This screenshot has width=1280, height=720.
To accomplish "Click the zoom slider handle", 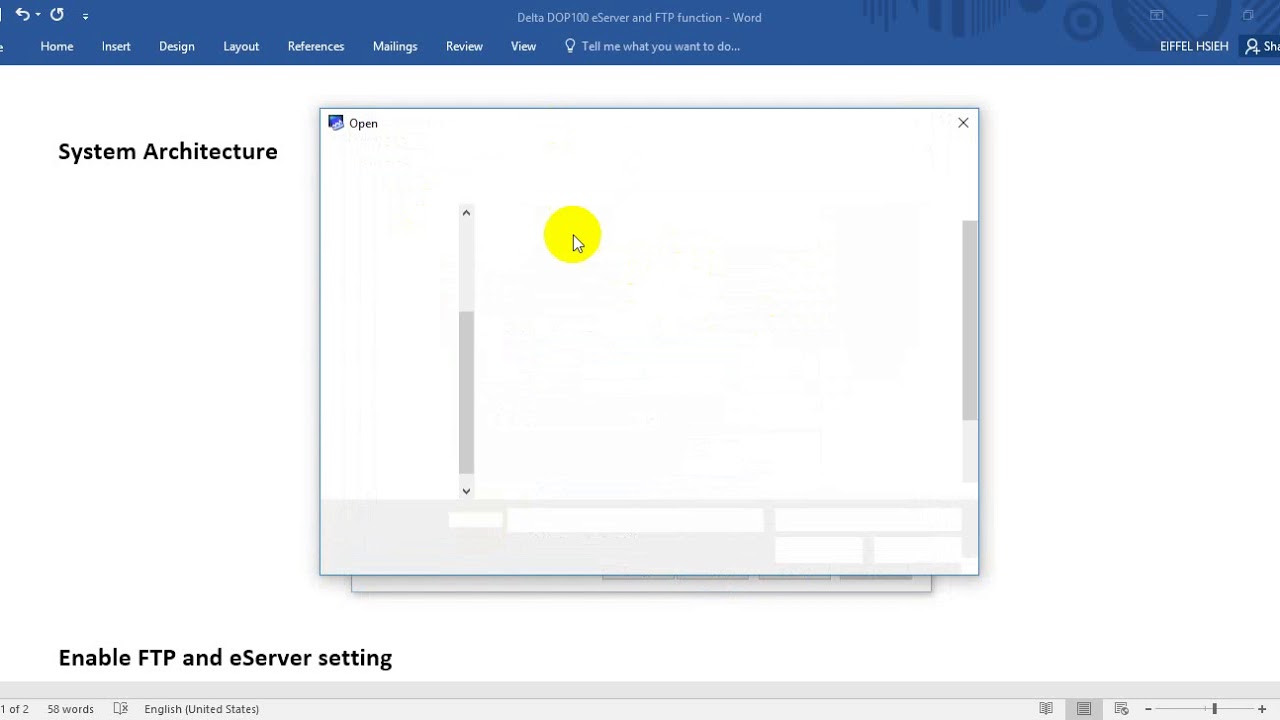I will [x=1214, y=709].
